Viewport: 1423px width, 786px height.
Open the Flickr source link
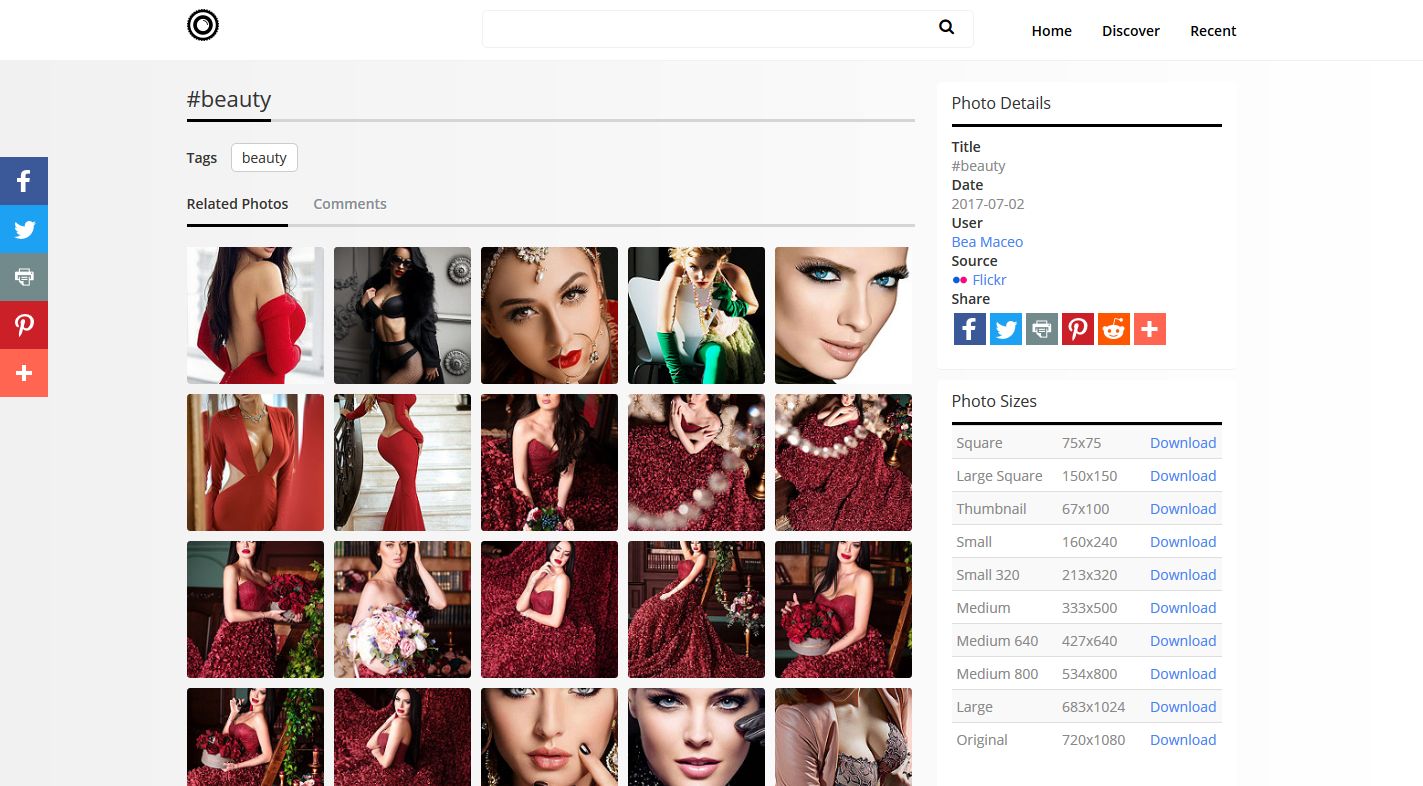tap(988, 280)
